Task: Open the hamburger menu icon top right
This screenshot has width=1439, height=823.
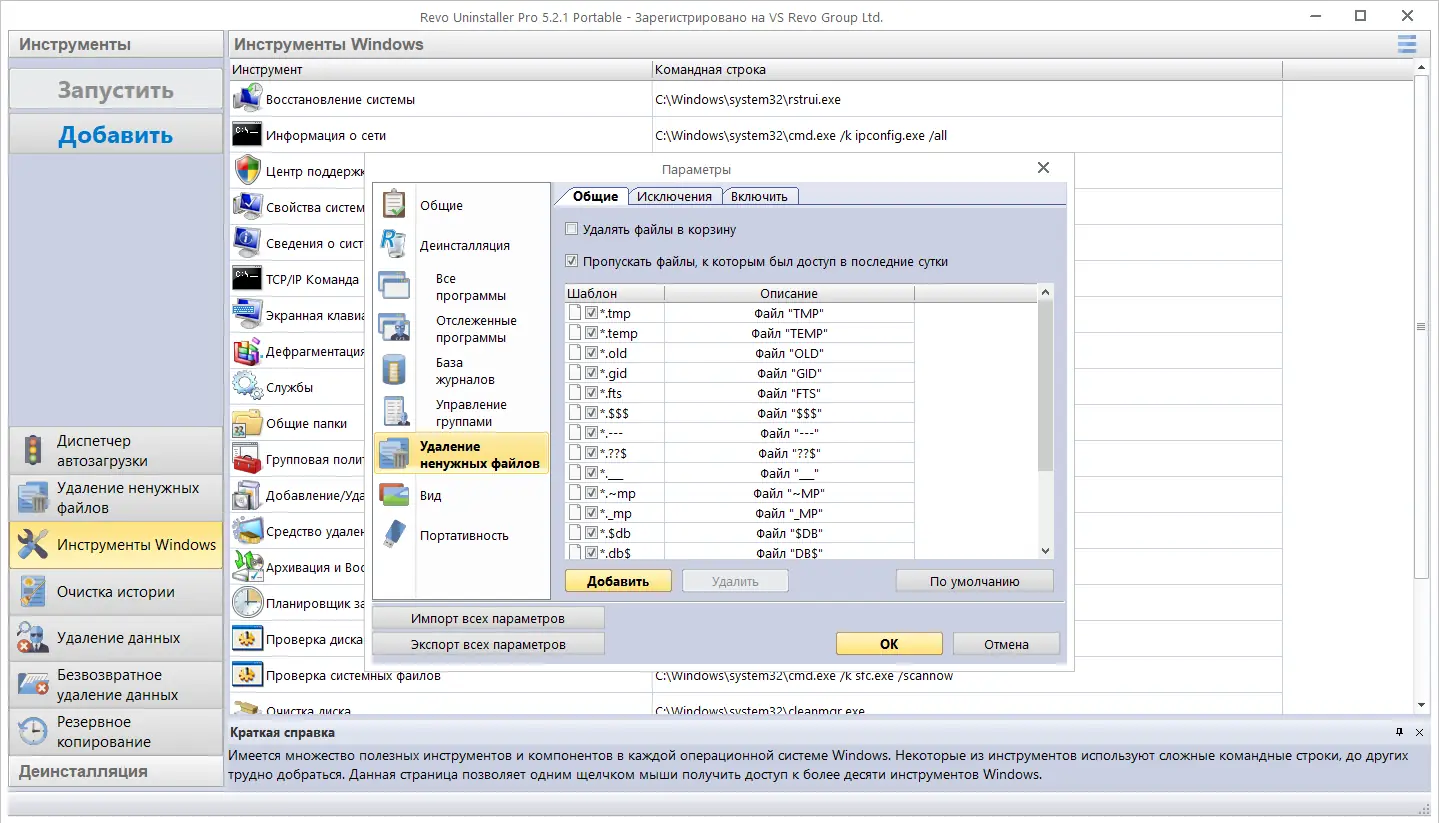Action: point(1406,44)
